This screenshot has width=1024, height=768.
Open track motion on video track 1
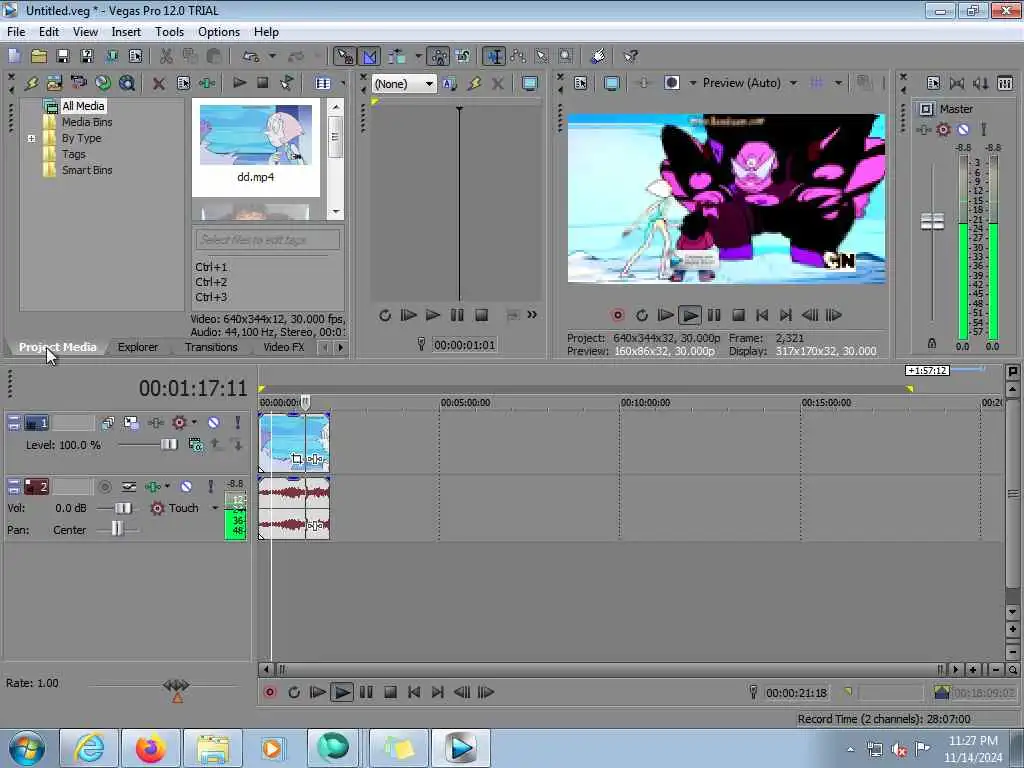click(131, 423)
